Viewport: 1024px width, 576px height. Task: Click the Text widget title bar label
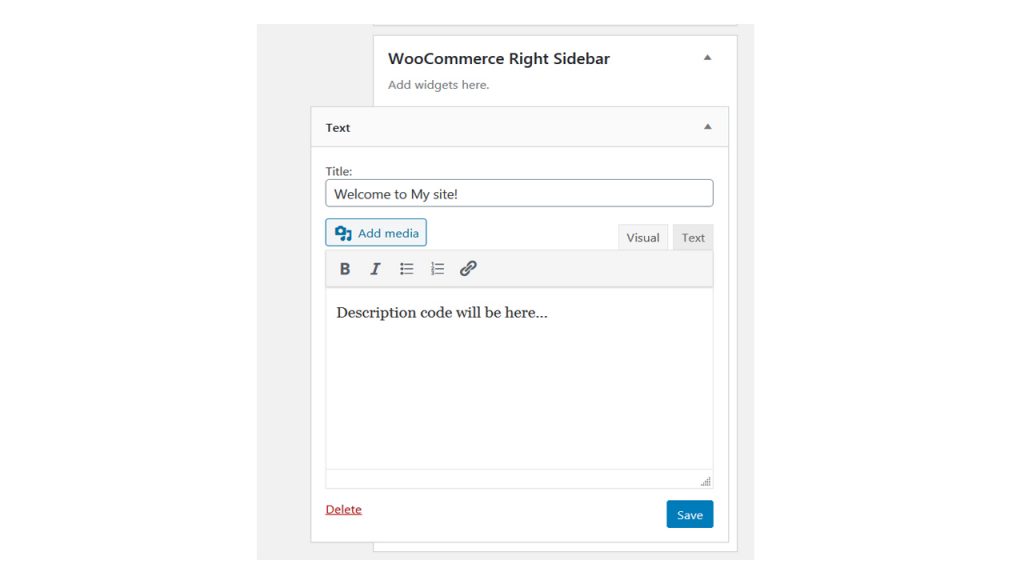point(338,128)
